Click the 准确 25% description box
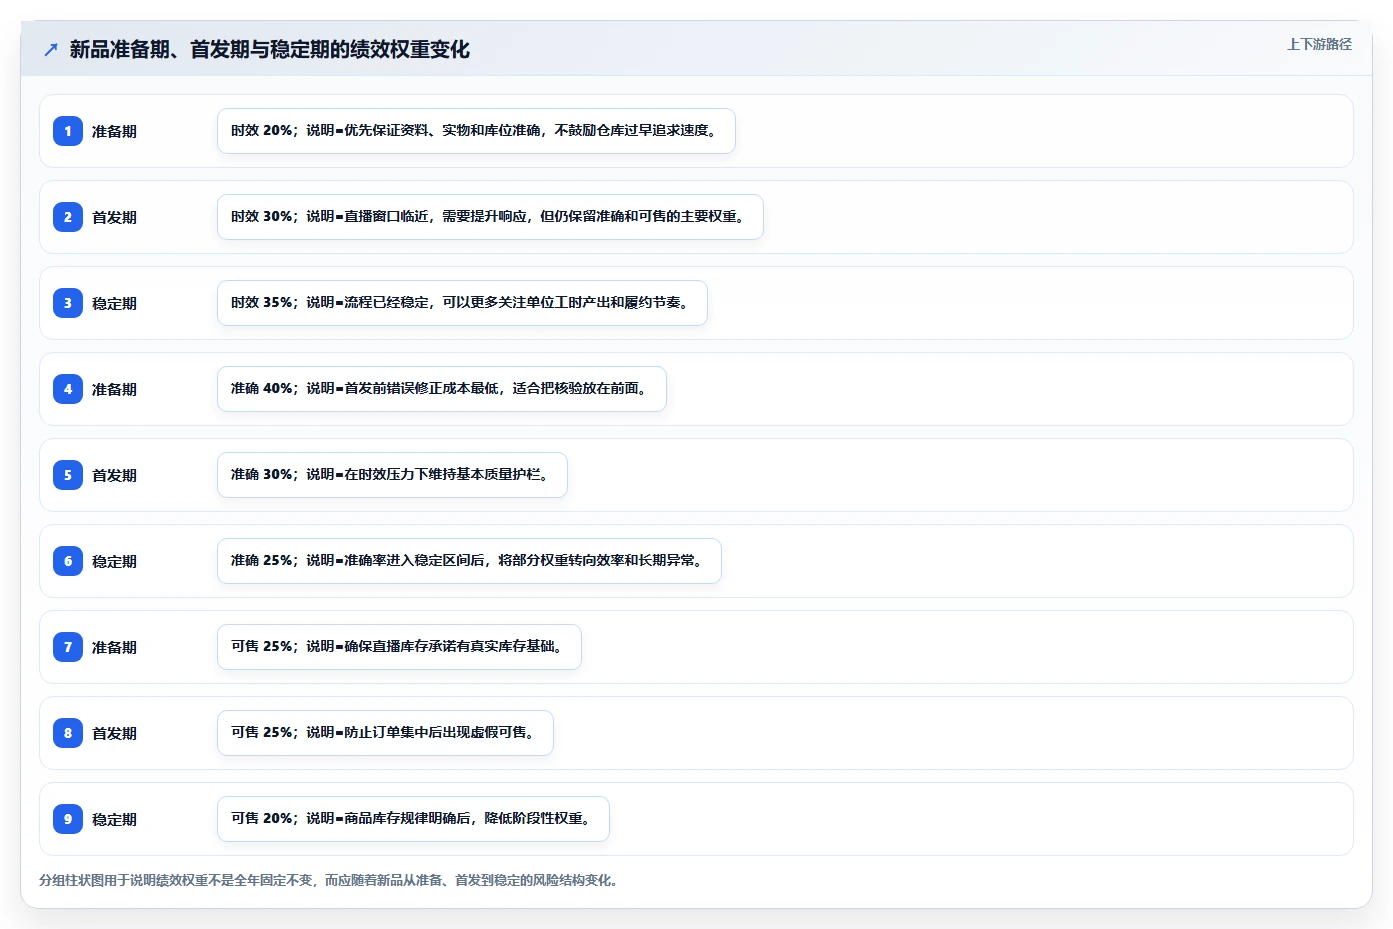Viewport: 1393px width, 929px height. [469, 561]
